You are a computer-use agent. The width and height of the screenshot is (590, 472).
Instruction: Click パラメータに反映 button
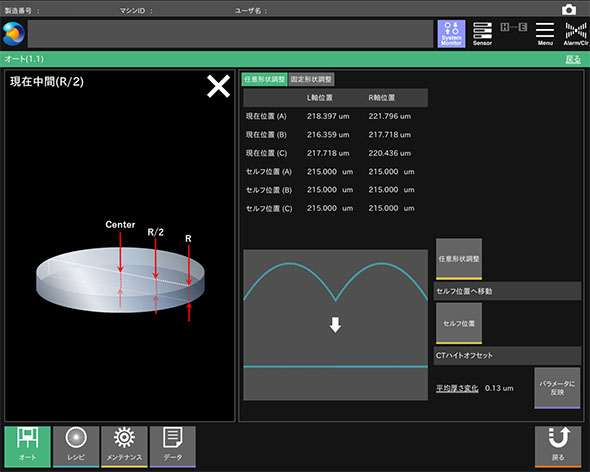pos(557,388)
